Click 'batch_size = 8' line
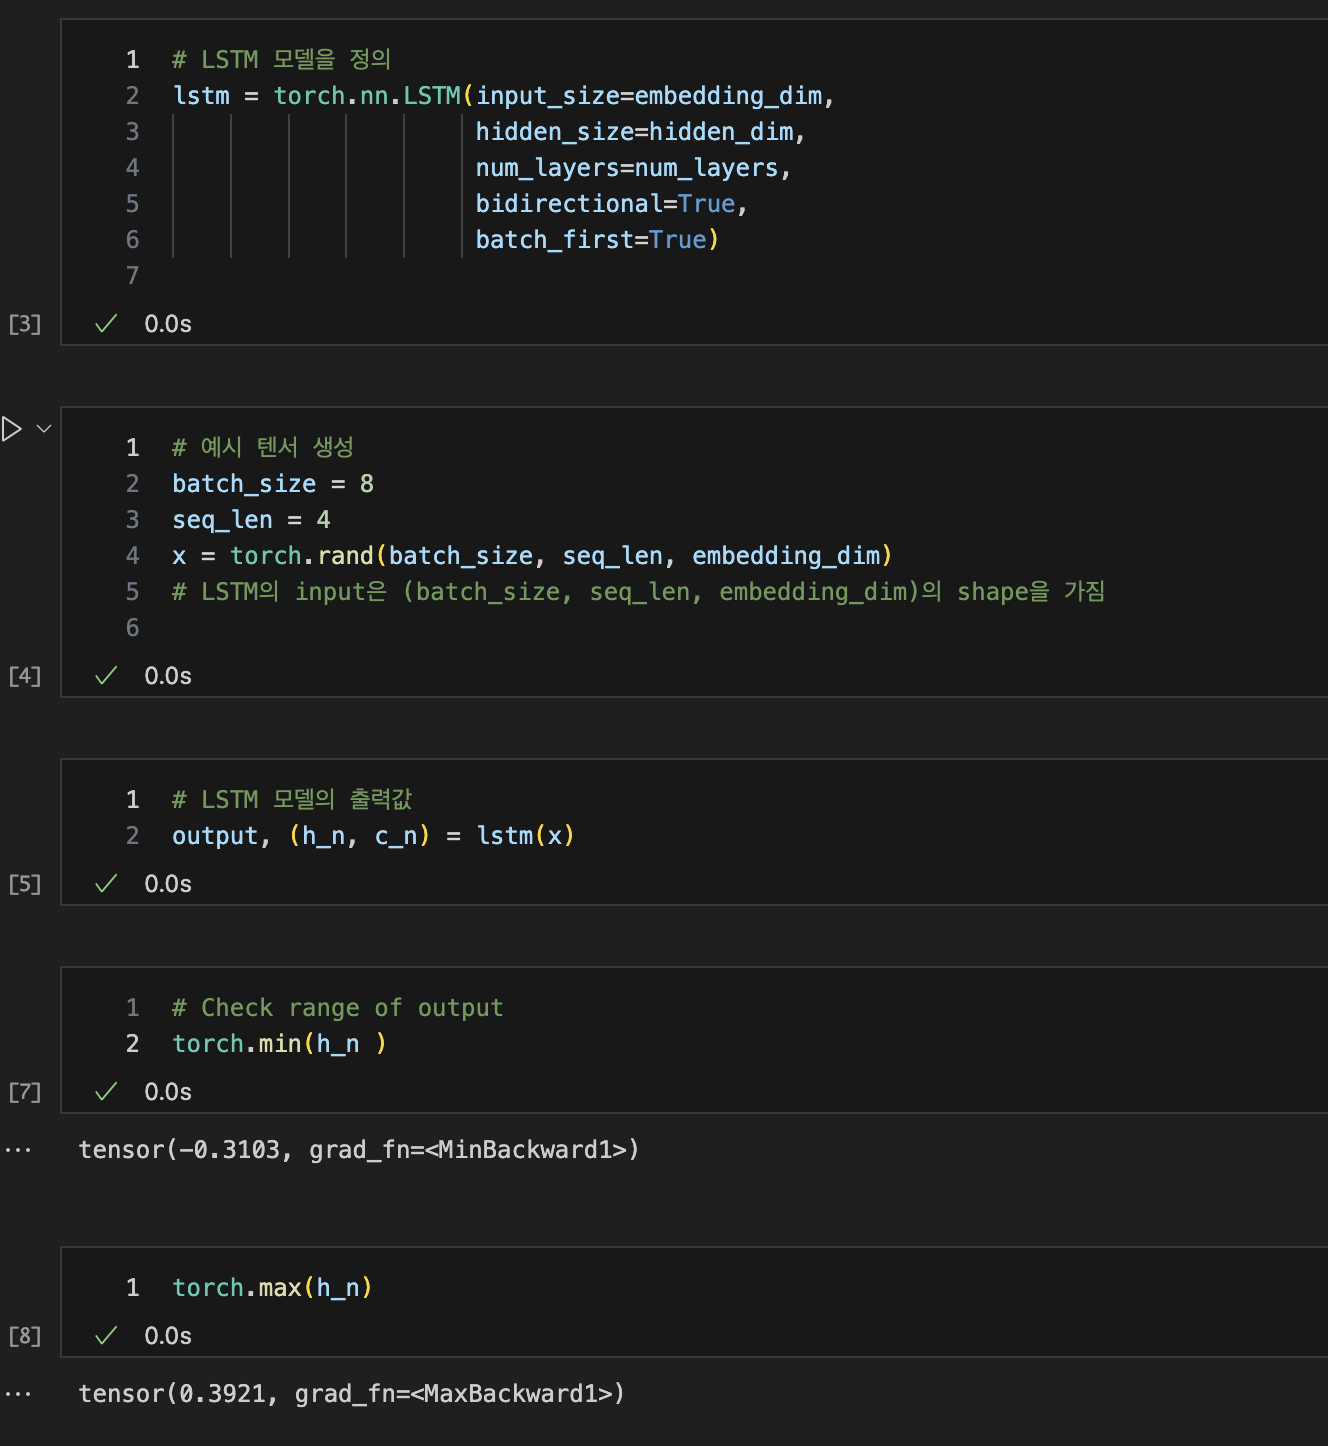This screenshot has width=1328, height=1446. (x=273, y=484)
